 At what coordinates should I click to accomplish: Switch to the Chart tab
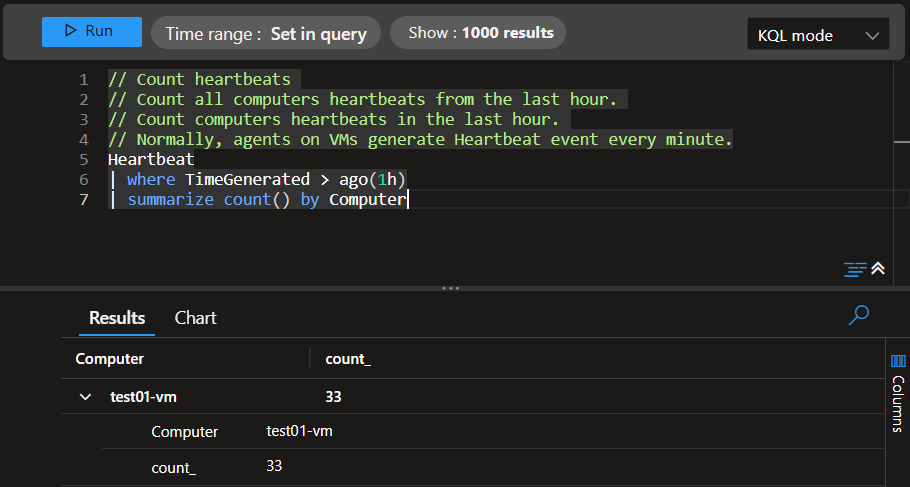[x=196, y=318]
